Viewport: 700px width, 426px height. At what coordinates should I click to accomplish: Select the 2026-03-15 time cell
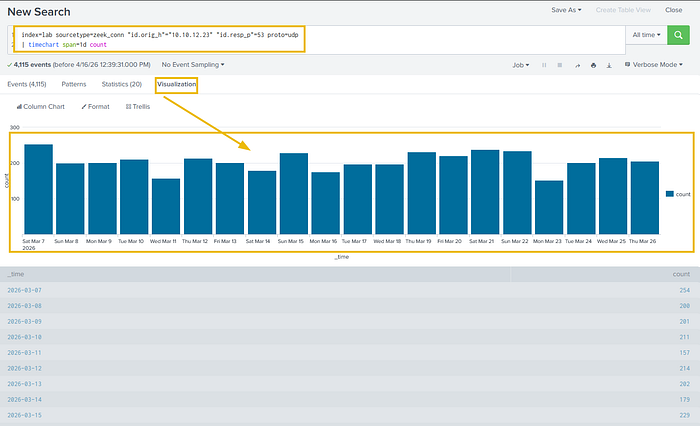click(24, 415)
